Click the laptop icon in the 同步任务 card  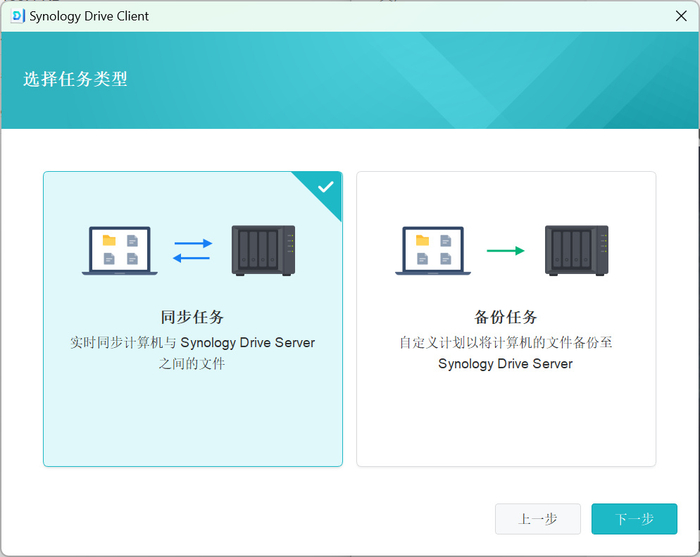click(120, 251)
